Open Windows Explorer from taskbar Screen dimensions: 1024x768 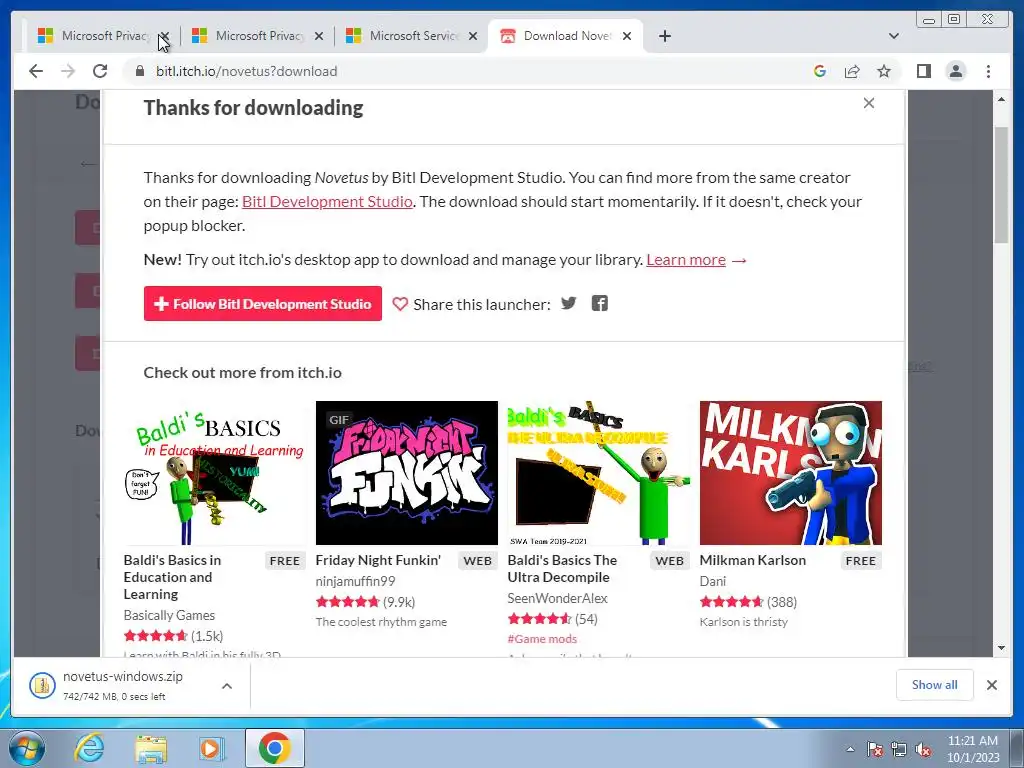click(151, 748)
